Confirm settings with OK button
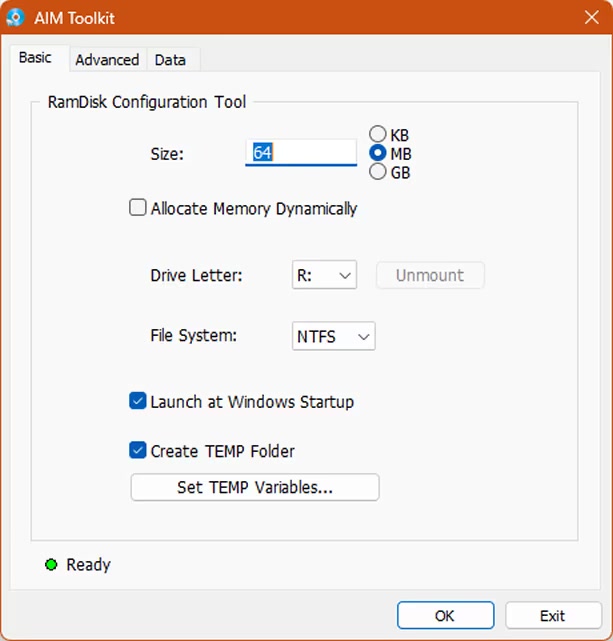 click(445, 615)
